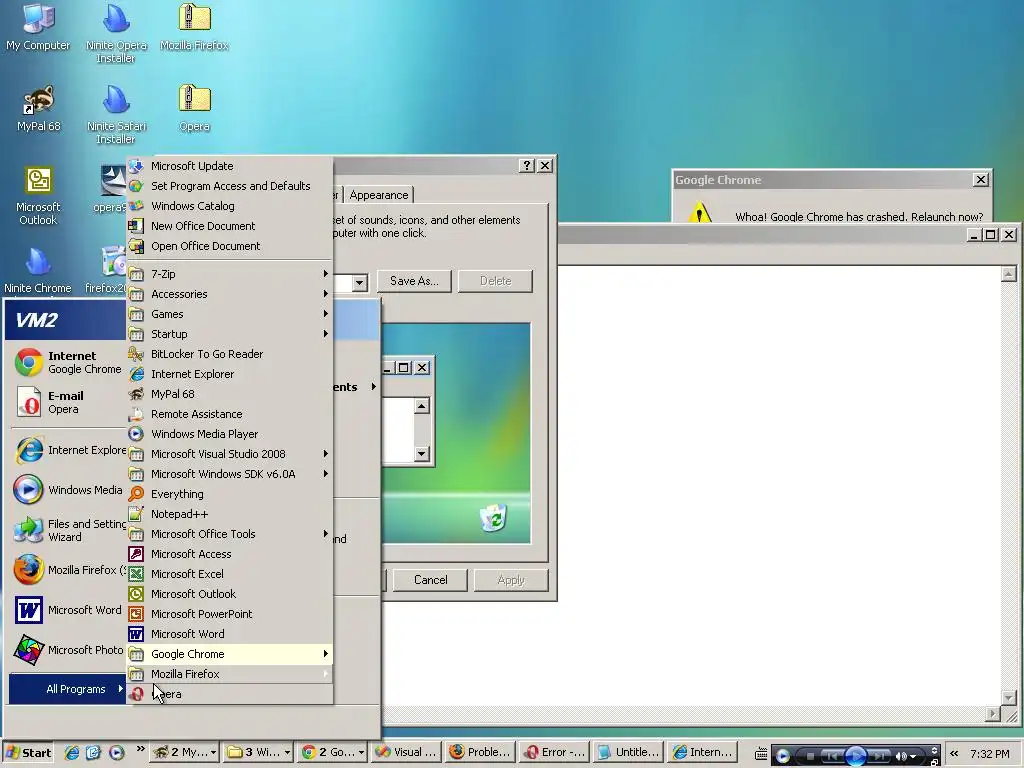Open Windows Media Player quick launch icon

[x=116, y=752]
